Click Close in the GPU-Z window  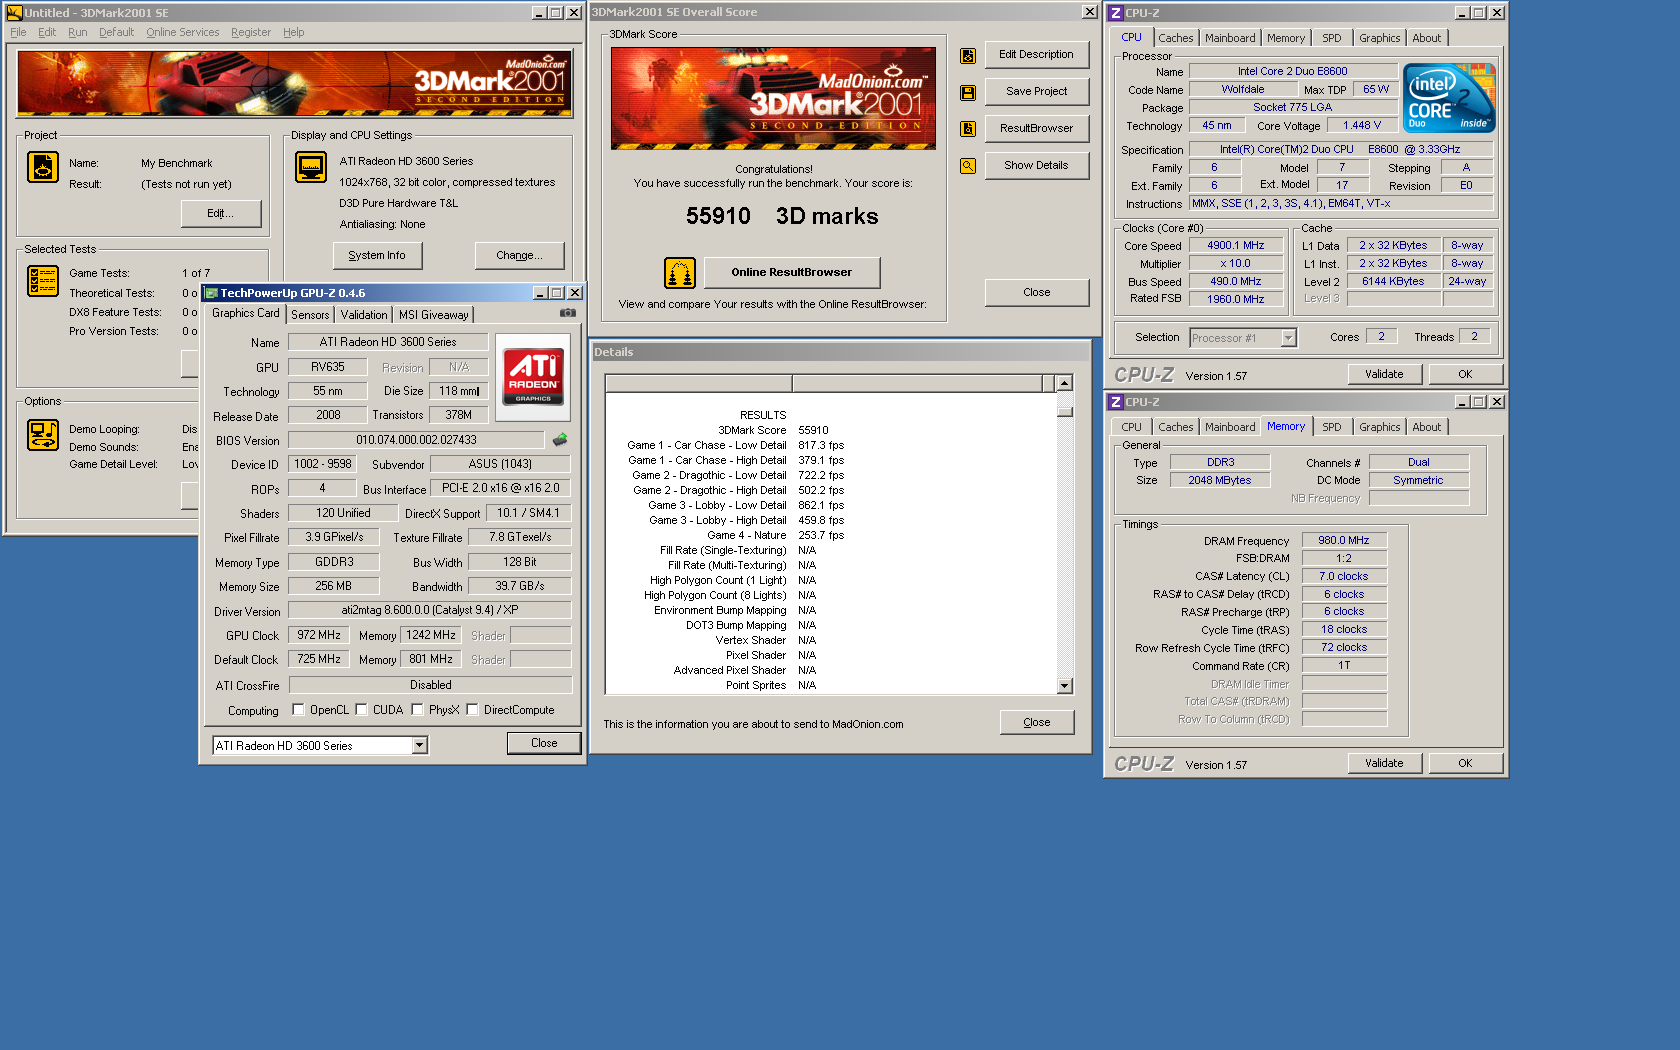(x=544, y=743)
